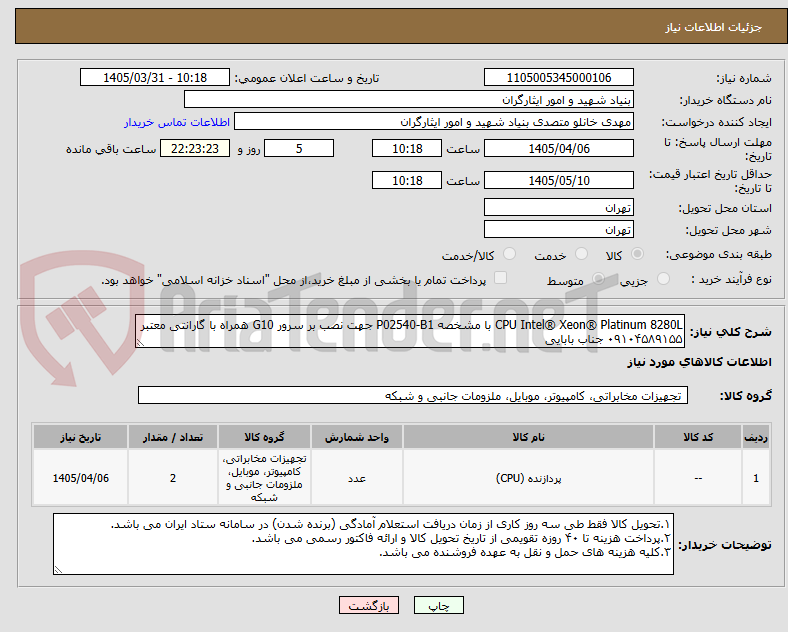This screenshot has width=788, height=632.
Task: Click the announcement date field 1405/03/31 - 10:18
Action: (x=155, y=78)
